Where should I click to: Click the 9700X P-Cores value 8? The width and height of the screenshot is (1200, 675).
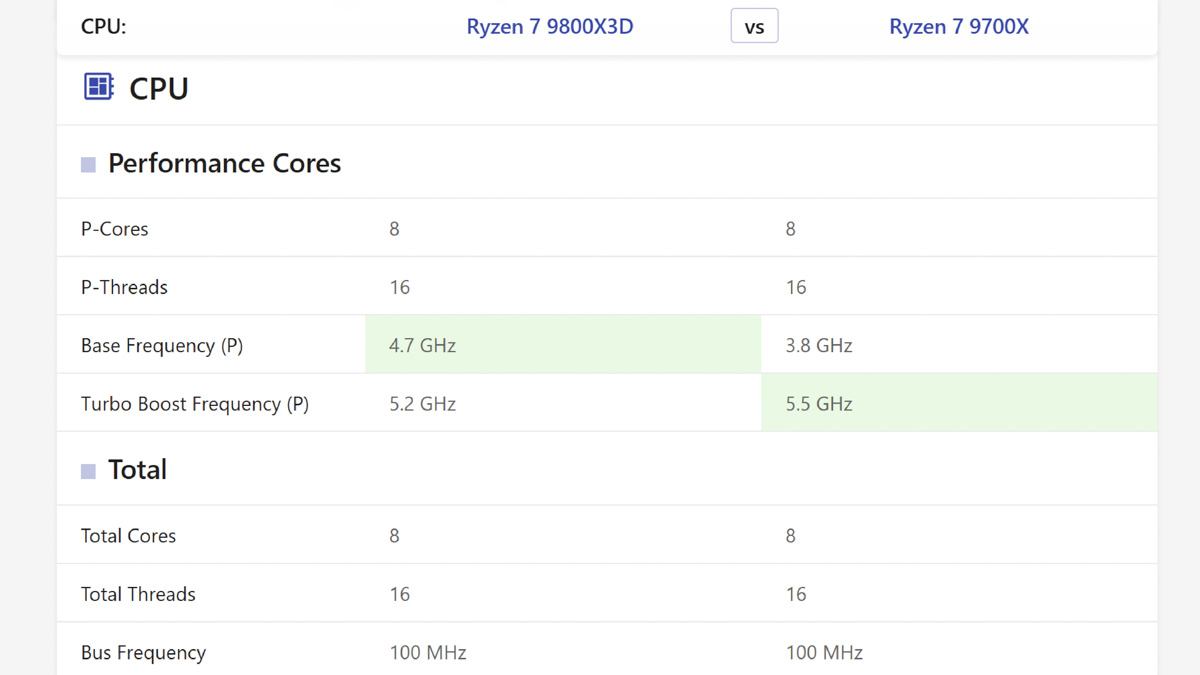(x=790, y=229)
